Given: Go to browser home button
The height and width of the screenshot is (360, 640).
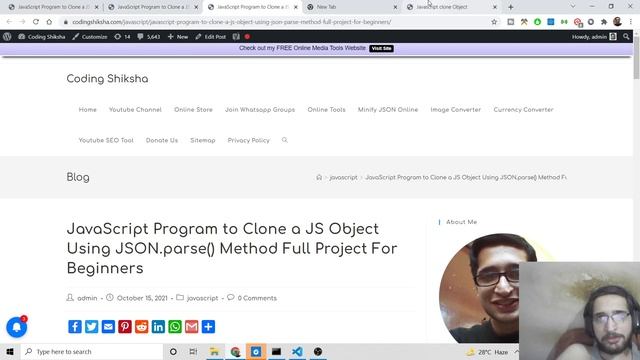Looking at the screenshot, I should coord(49,22).
